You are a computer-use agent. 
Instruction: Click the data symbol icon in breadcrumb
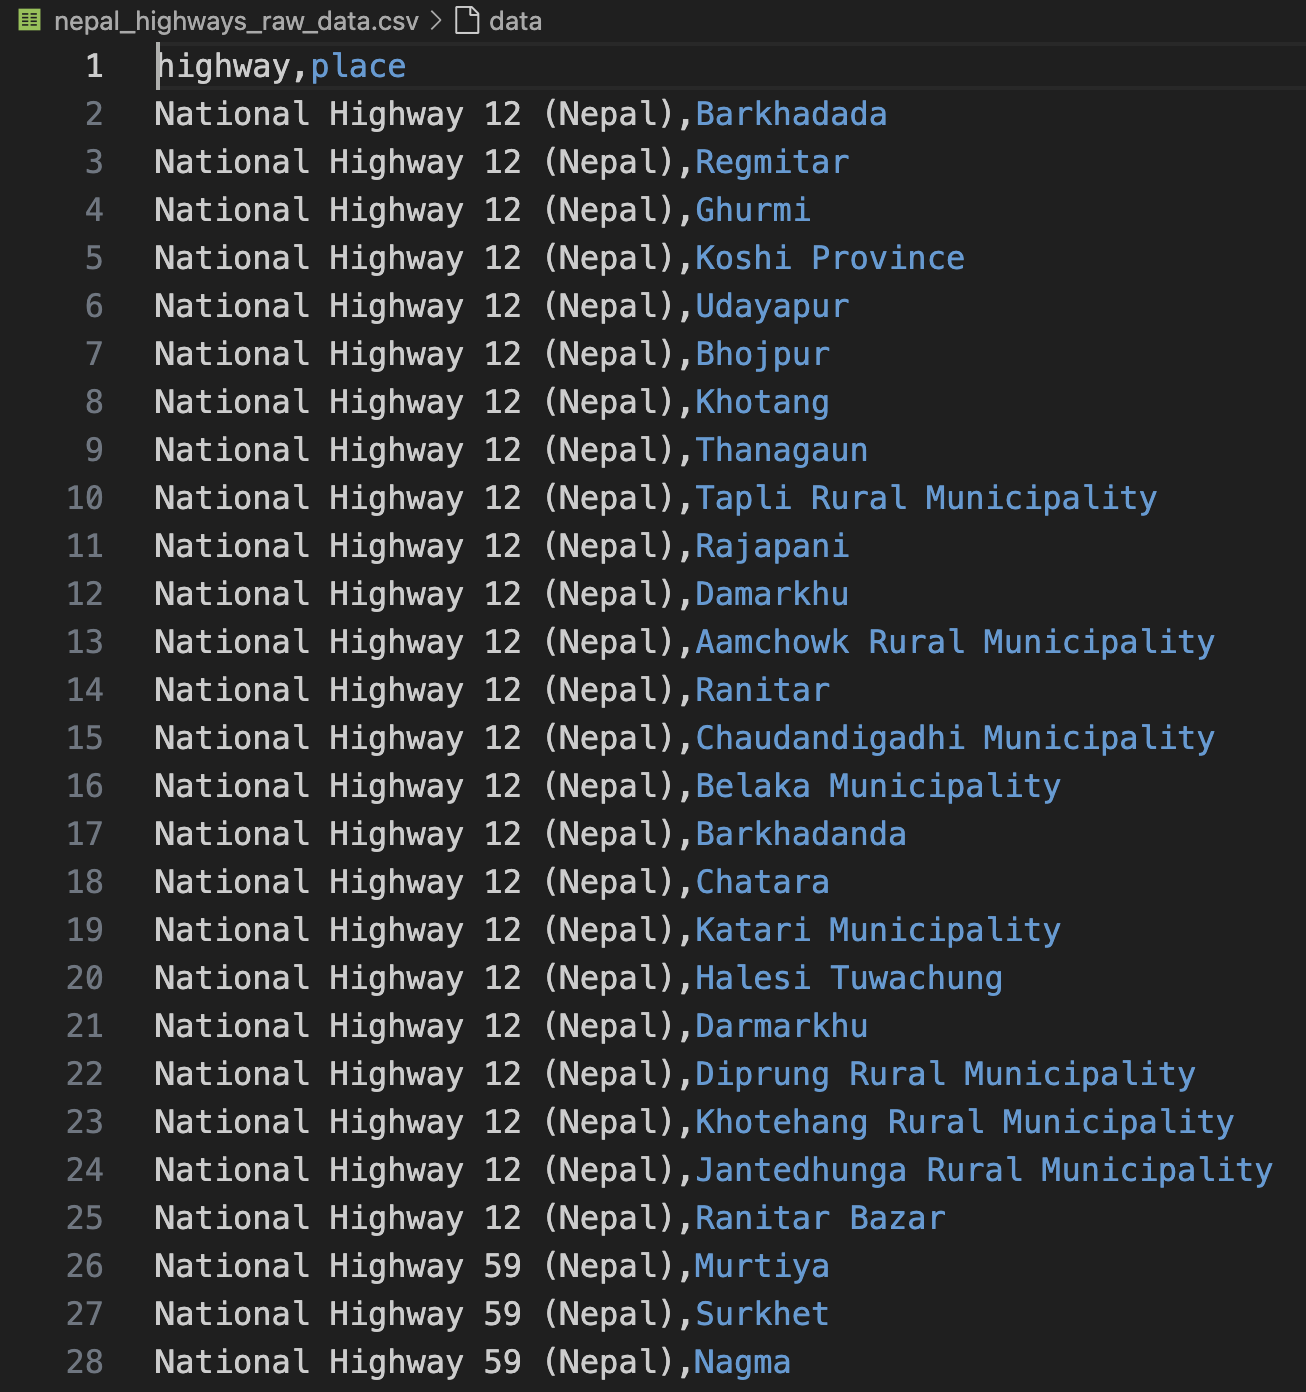(467, 20)
